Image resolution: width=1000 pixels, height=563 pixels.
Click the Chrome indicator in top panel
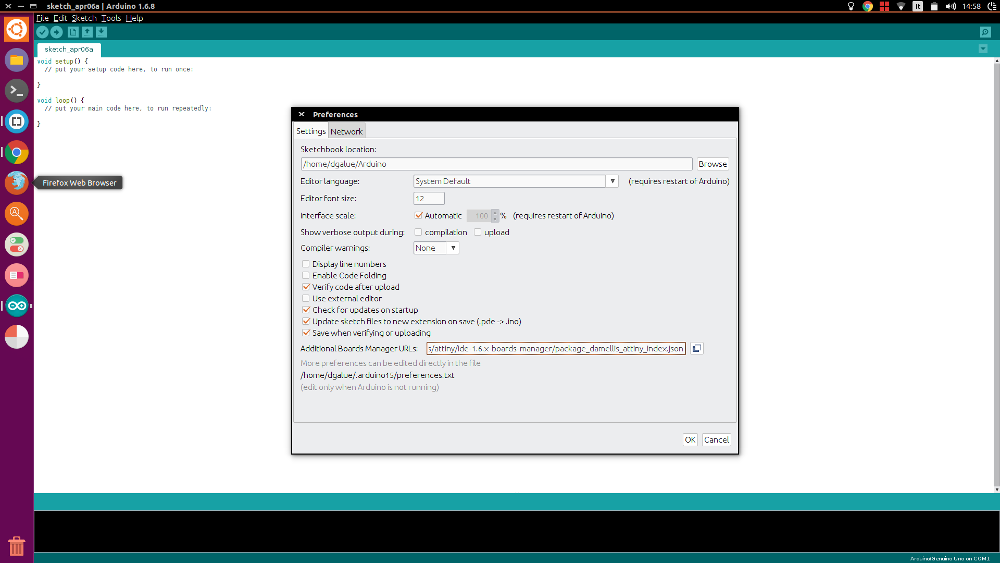pos(867,6)
